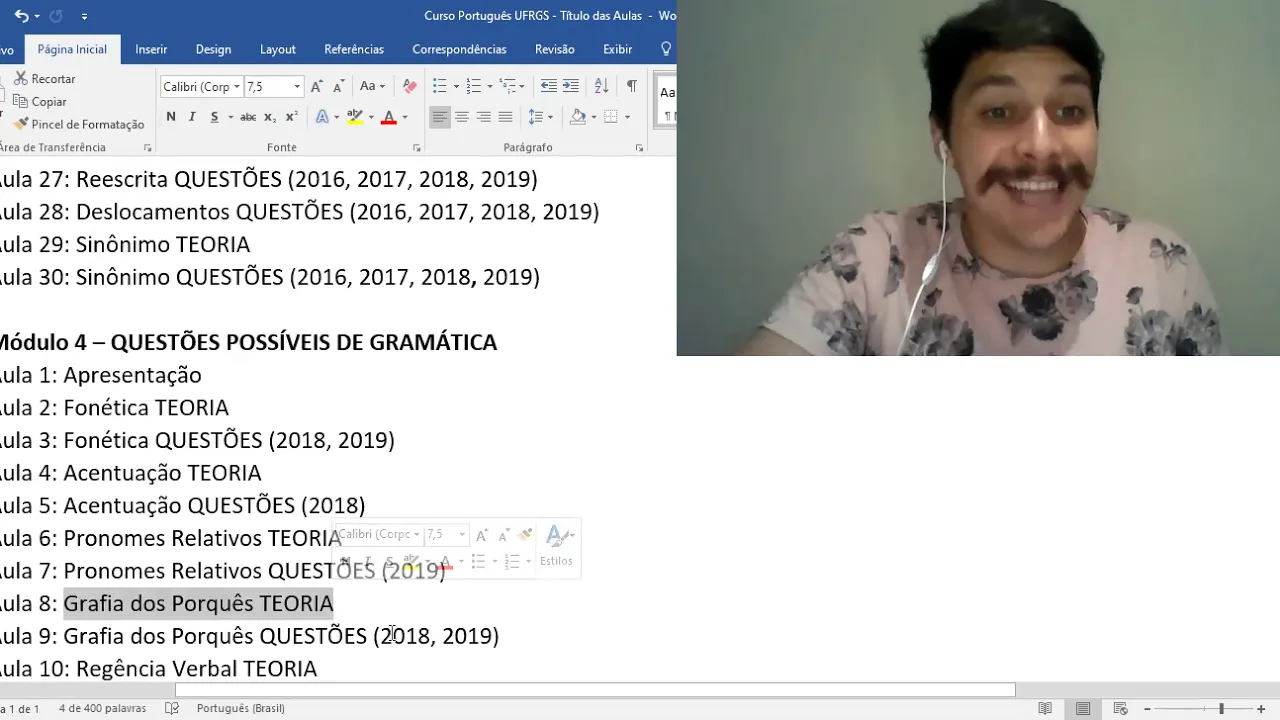Click the Undo arrow in the title bar
Viewport: 1280px width, 720px height.
click(20, 16)
